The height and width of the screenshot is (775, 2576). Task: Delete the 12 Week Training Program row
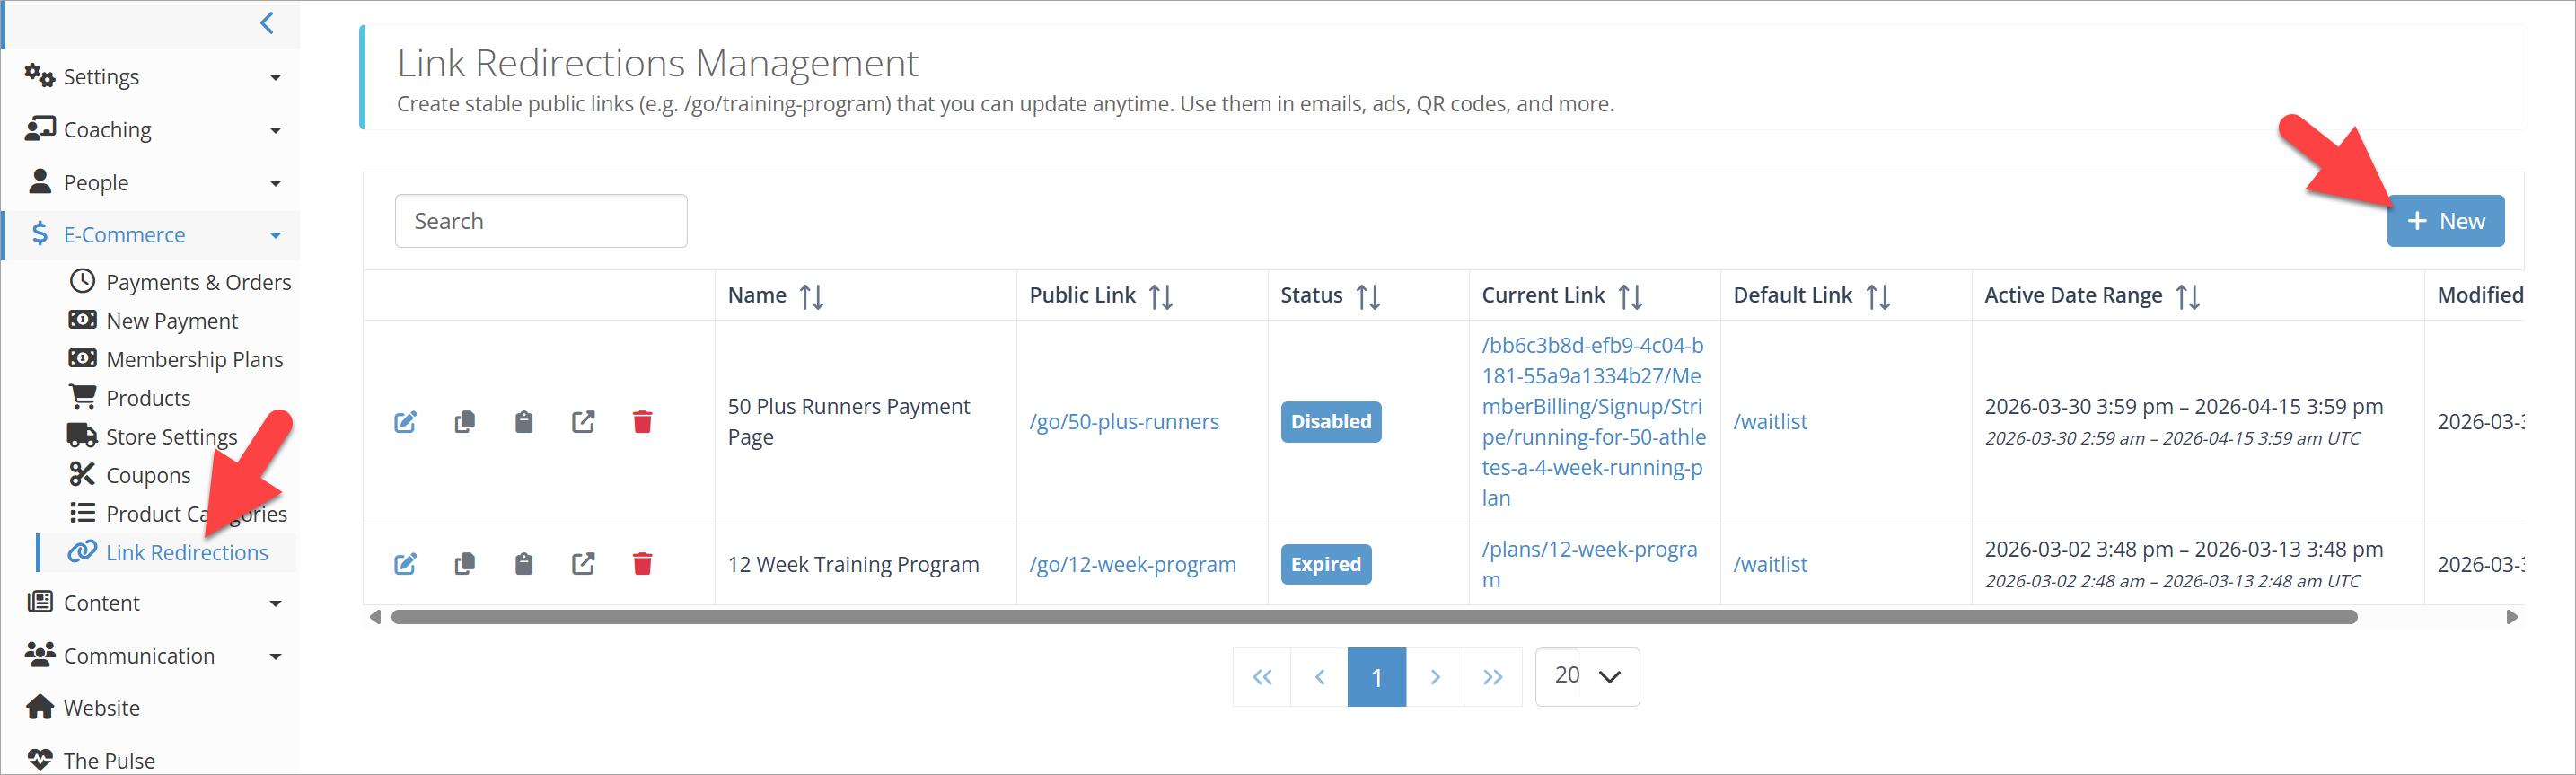coord(642,565)
